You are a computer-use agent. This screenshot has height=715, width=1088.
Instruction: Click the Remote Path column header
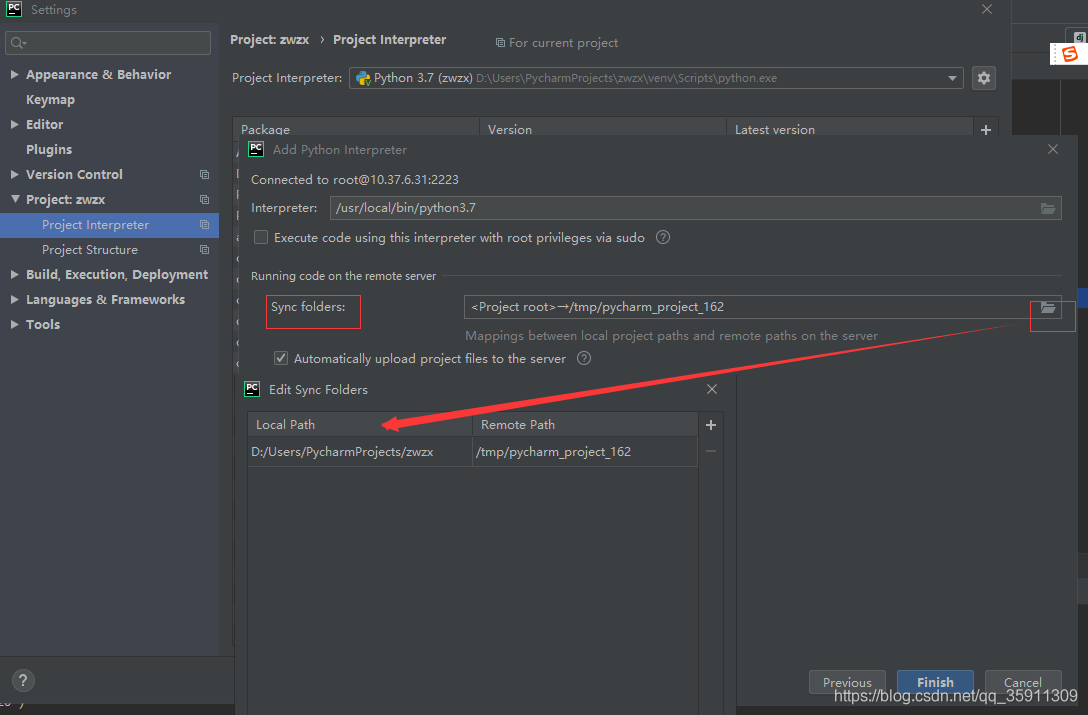pyautogui.click(x=584, y=424)
